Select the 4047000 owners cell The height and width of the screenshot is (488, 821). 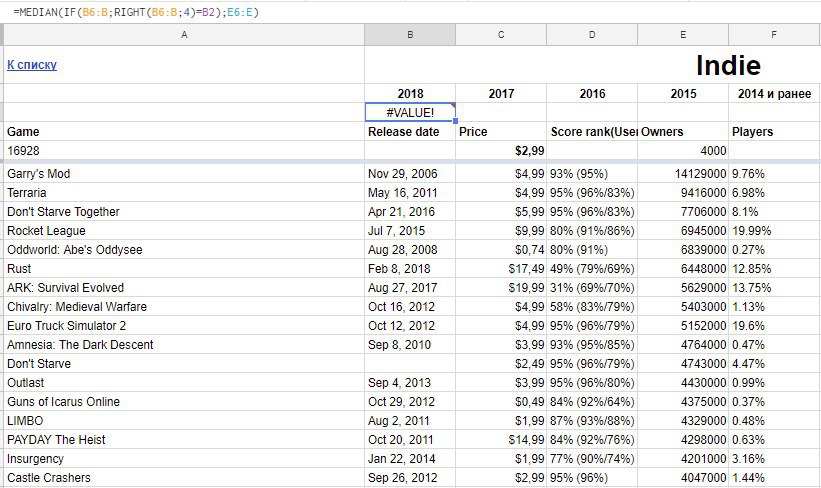683,478
